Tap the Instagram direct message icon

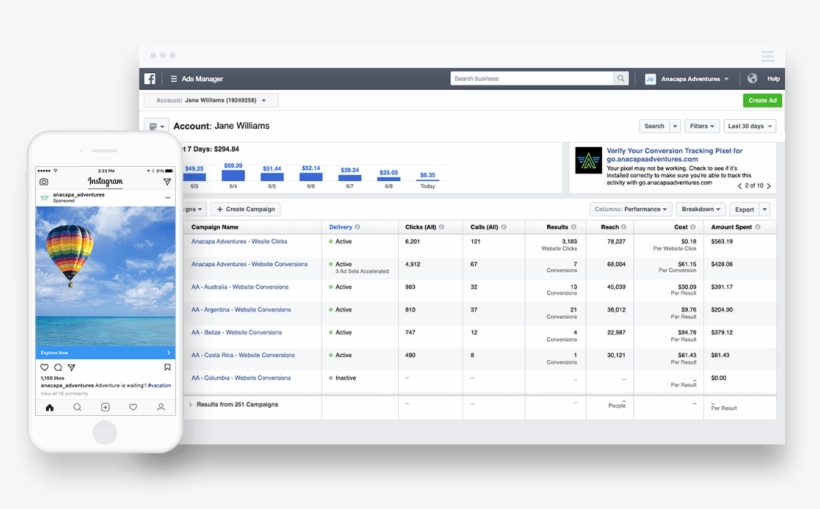click(167, 182)
